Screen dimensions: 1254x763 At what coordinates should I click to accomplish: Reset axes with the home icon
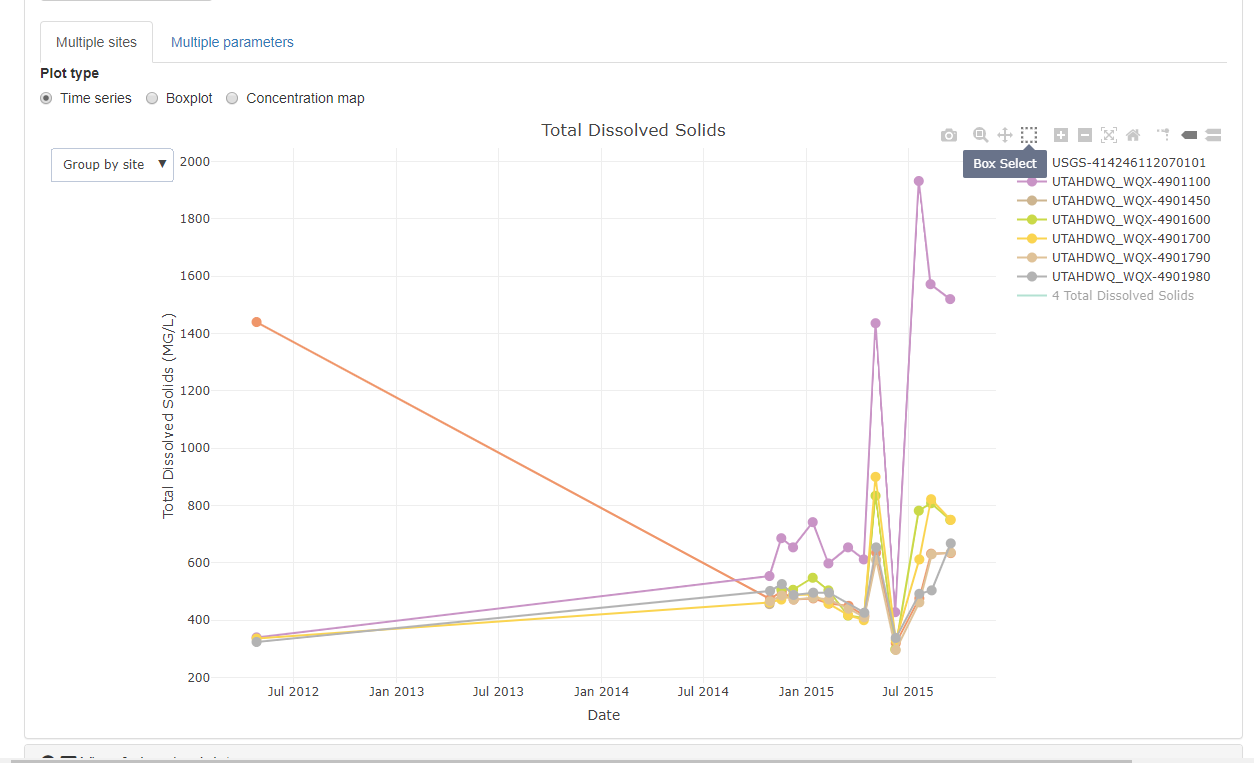tap(1133, 135)
